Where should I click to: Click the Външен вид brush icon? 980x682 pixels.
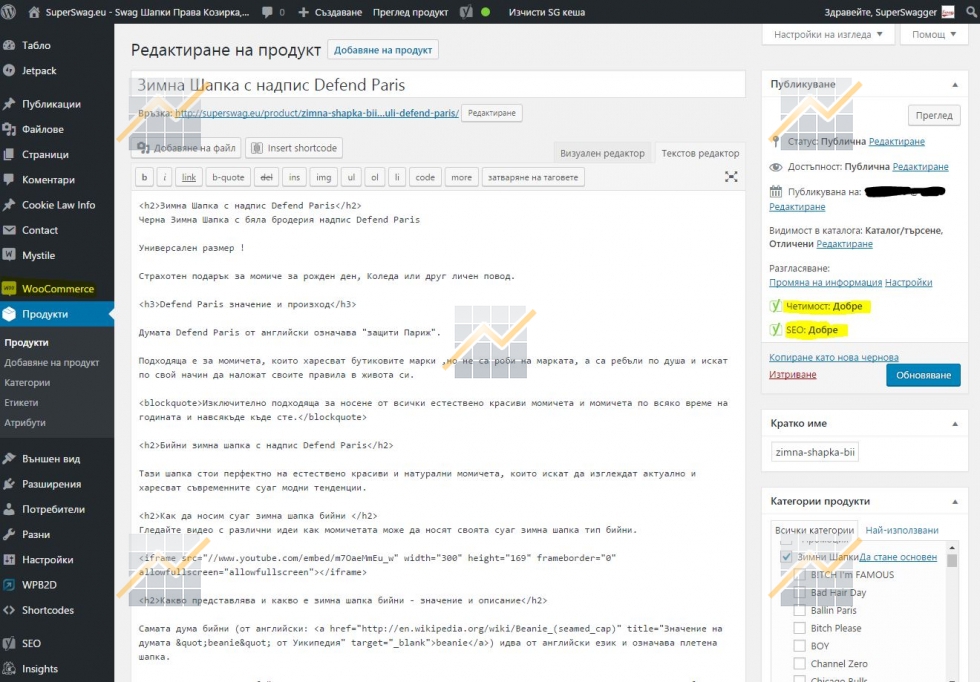(9, 458)
